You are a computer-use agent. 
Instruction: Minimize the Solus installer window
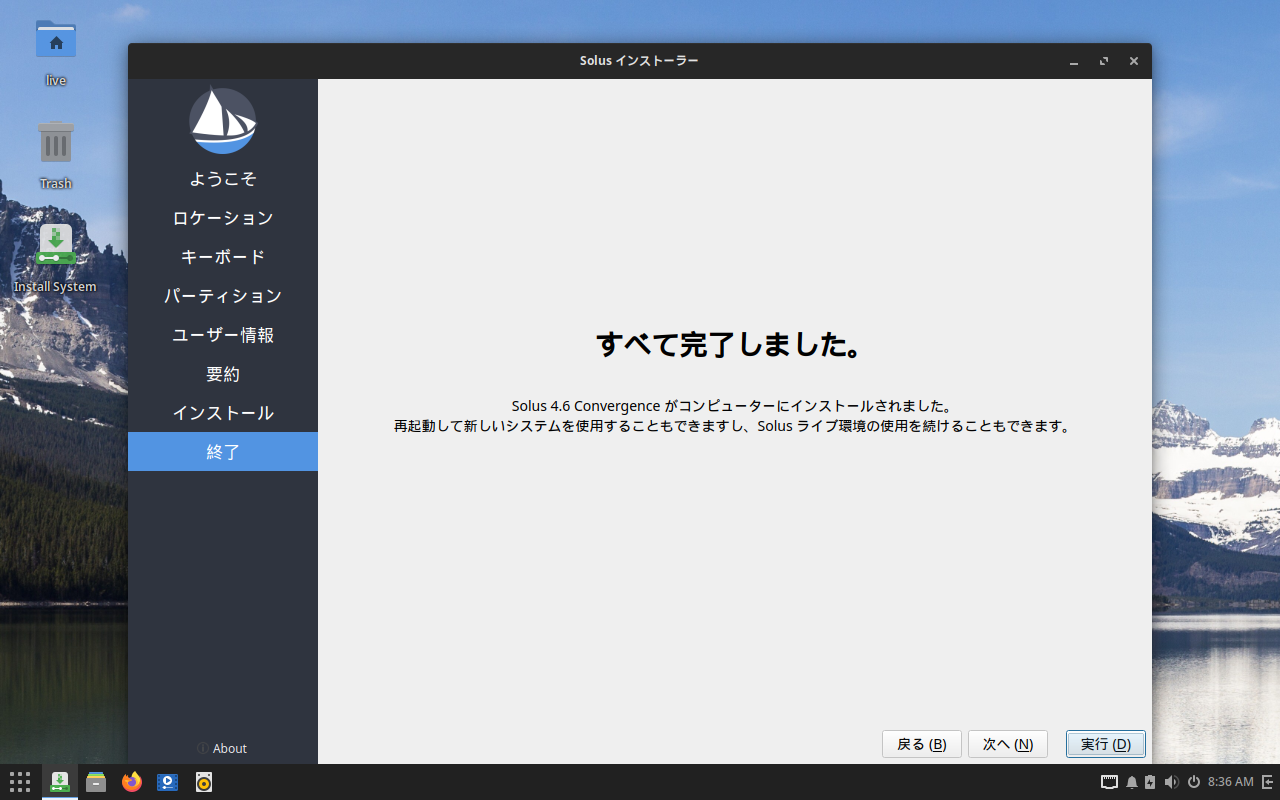1074,61
